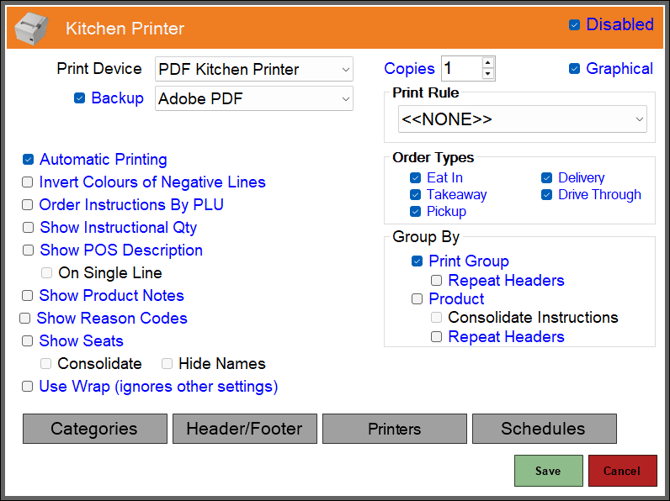Check the Hide Names option
The image size is (670, 501).
pos(167,363)
